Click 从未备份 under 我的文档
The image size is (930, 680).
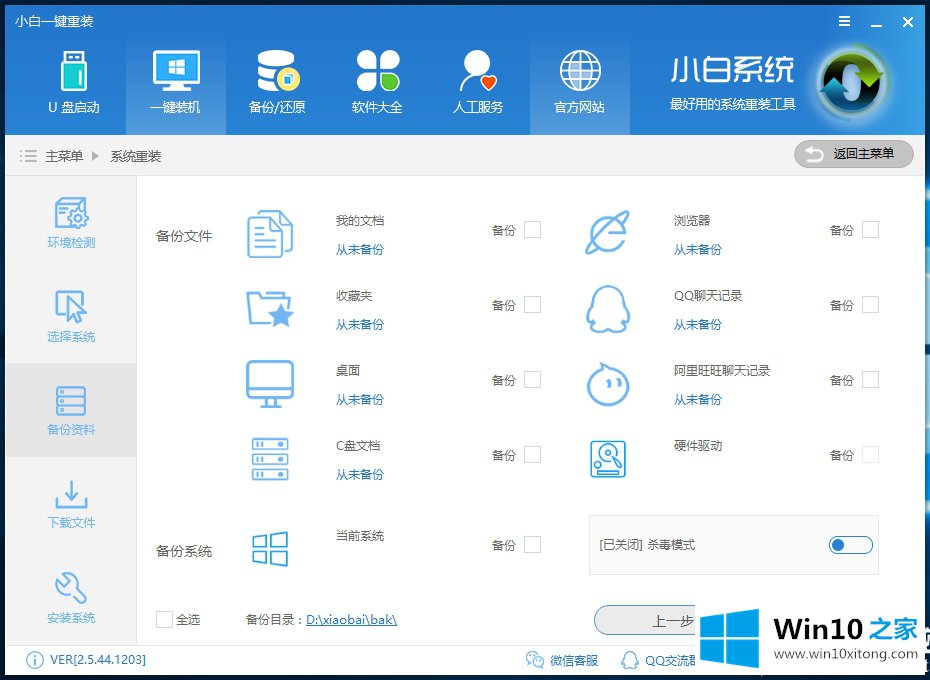point(359,250)
